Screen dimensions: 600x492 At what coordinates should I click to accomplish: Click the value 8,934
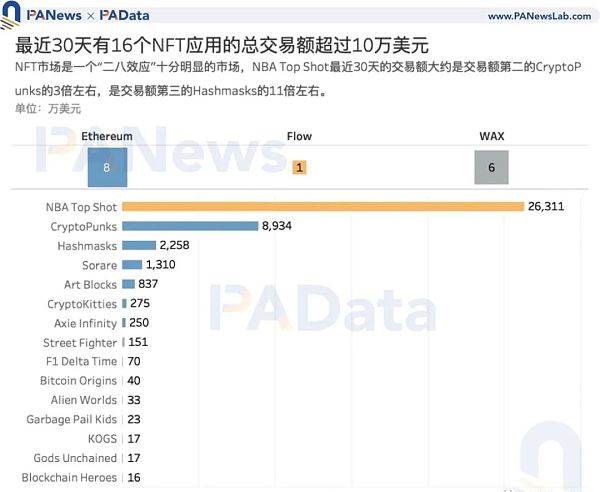coord(277,226)
